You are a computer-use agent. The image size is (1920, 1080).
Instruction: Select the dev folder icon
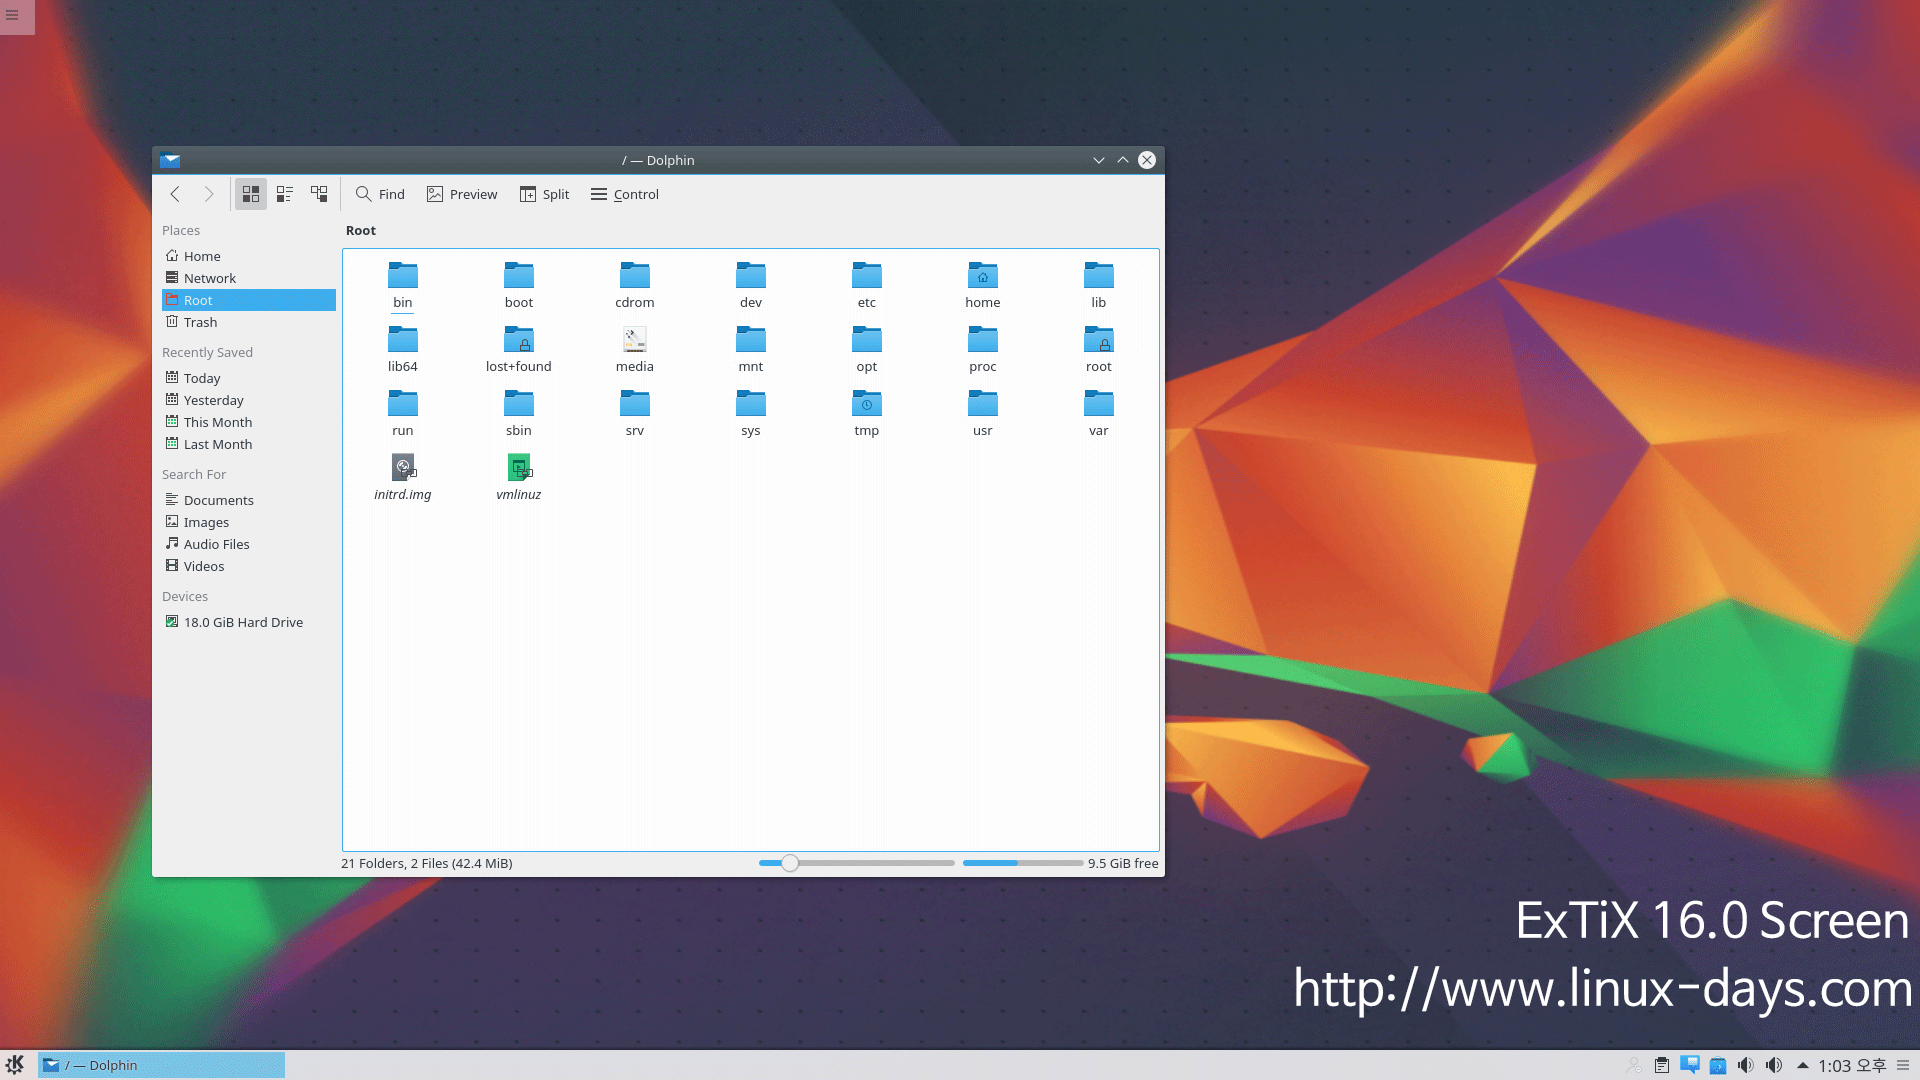pyautogui.click(x=751, y=275)
